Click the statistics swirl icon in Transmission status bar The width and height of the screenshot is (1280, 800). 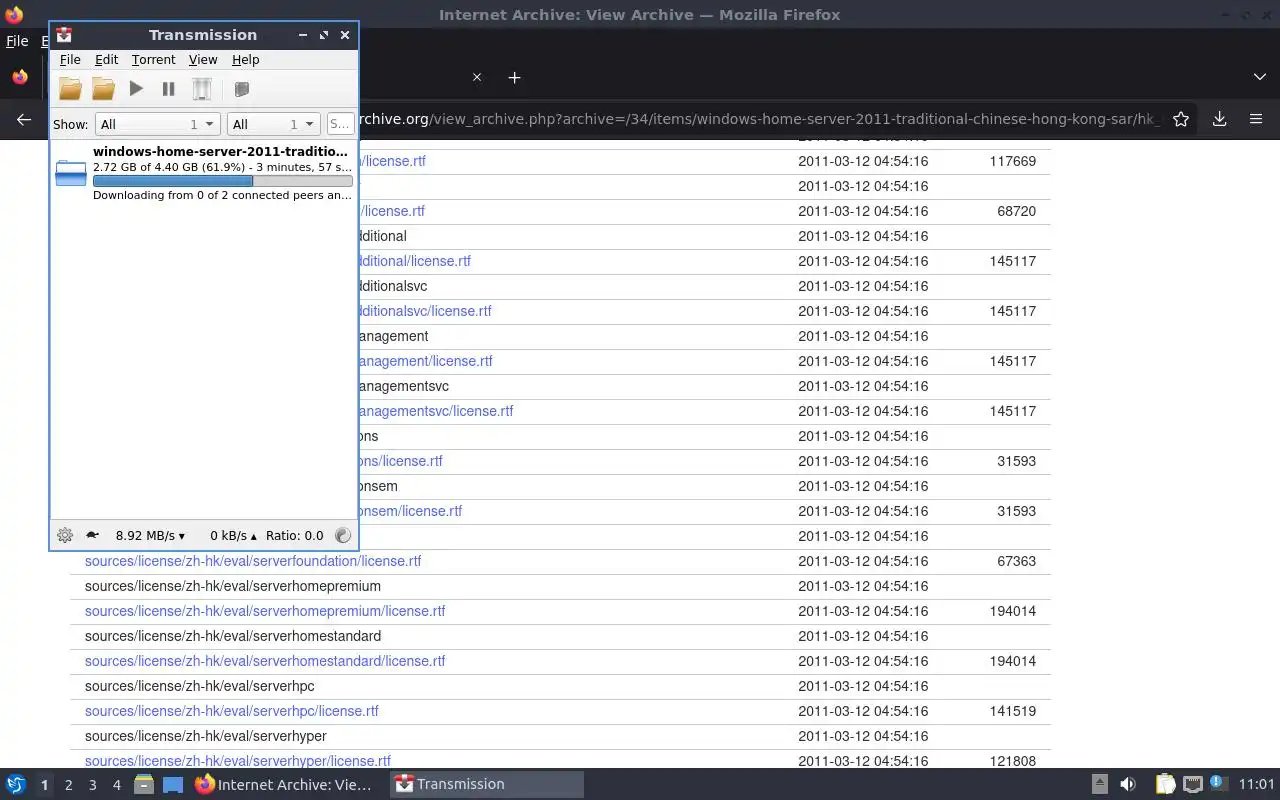[x=342, y=535]
